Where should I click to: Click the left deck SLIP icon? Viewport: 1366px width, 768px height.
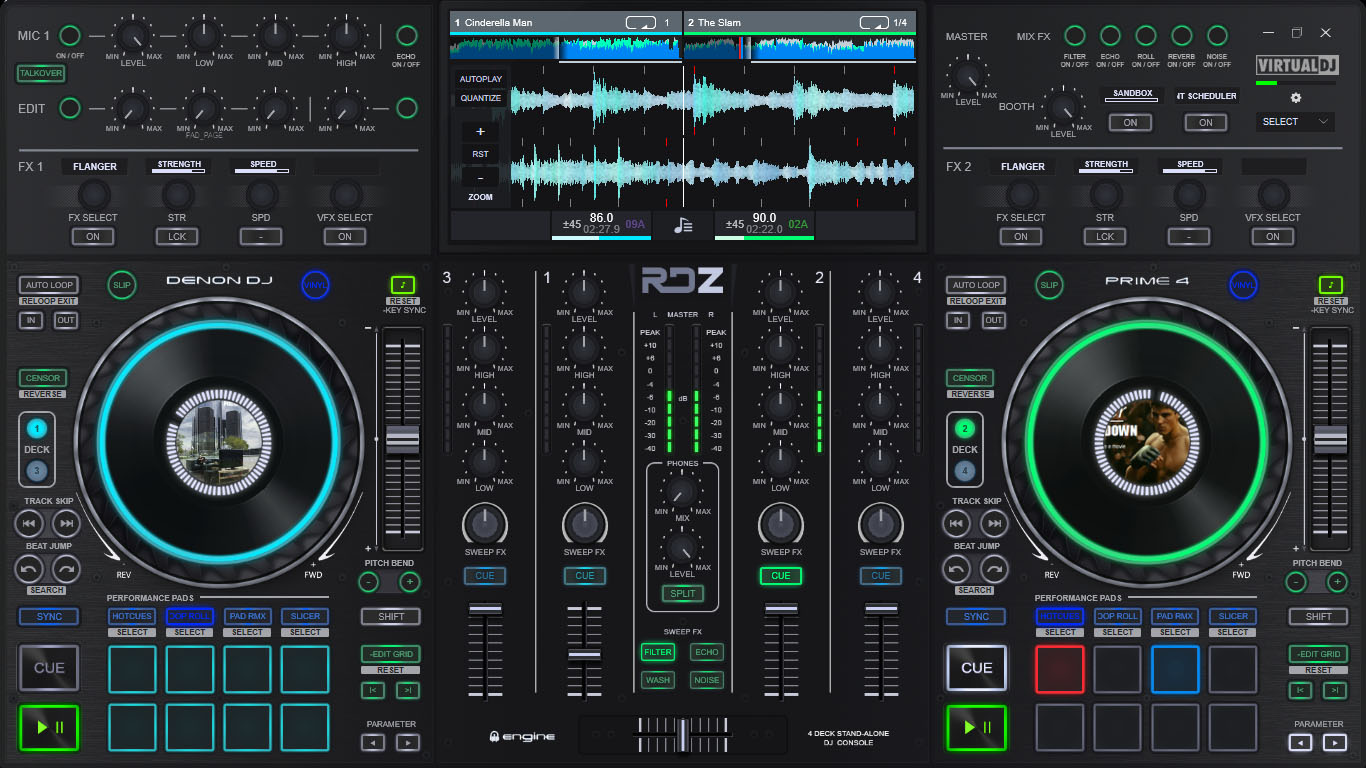[122, 285]
